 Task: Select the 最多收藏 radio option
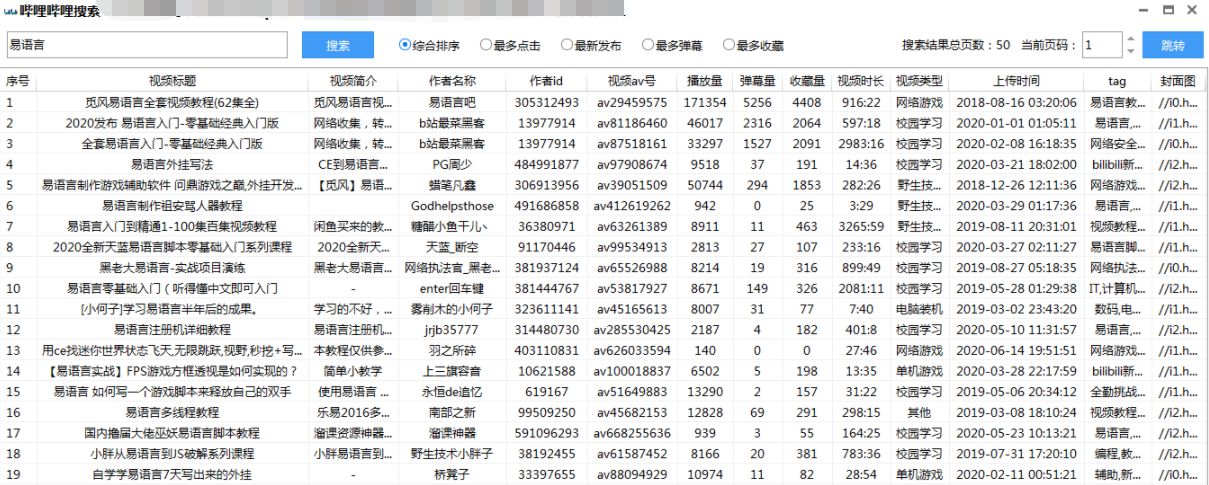[753, 45]
